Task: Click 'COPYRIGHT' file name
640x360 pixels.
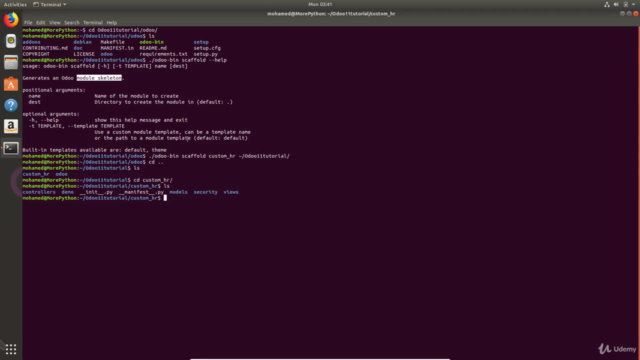Action: point(36,54)
